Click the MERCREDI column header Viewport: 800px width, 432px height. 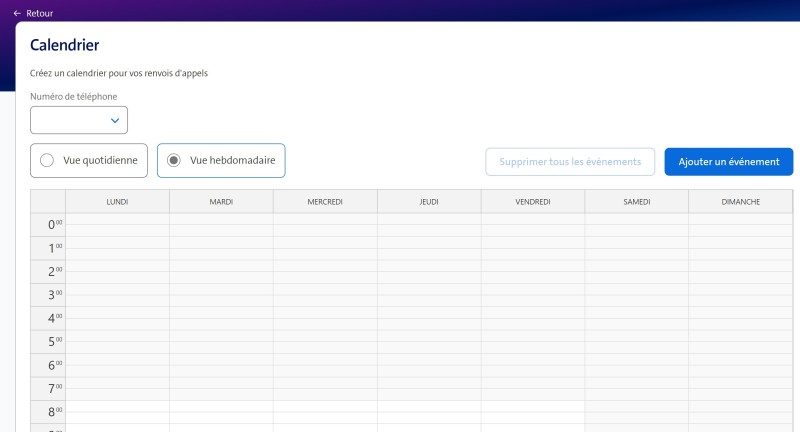(325, 202)
